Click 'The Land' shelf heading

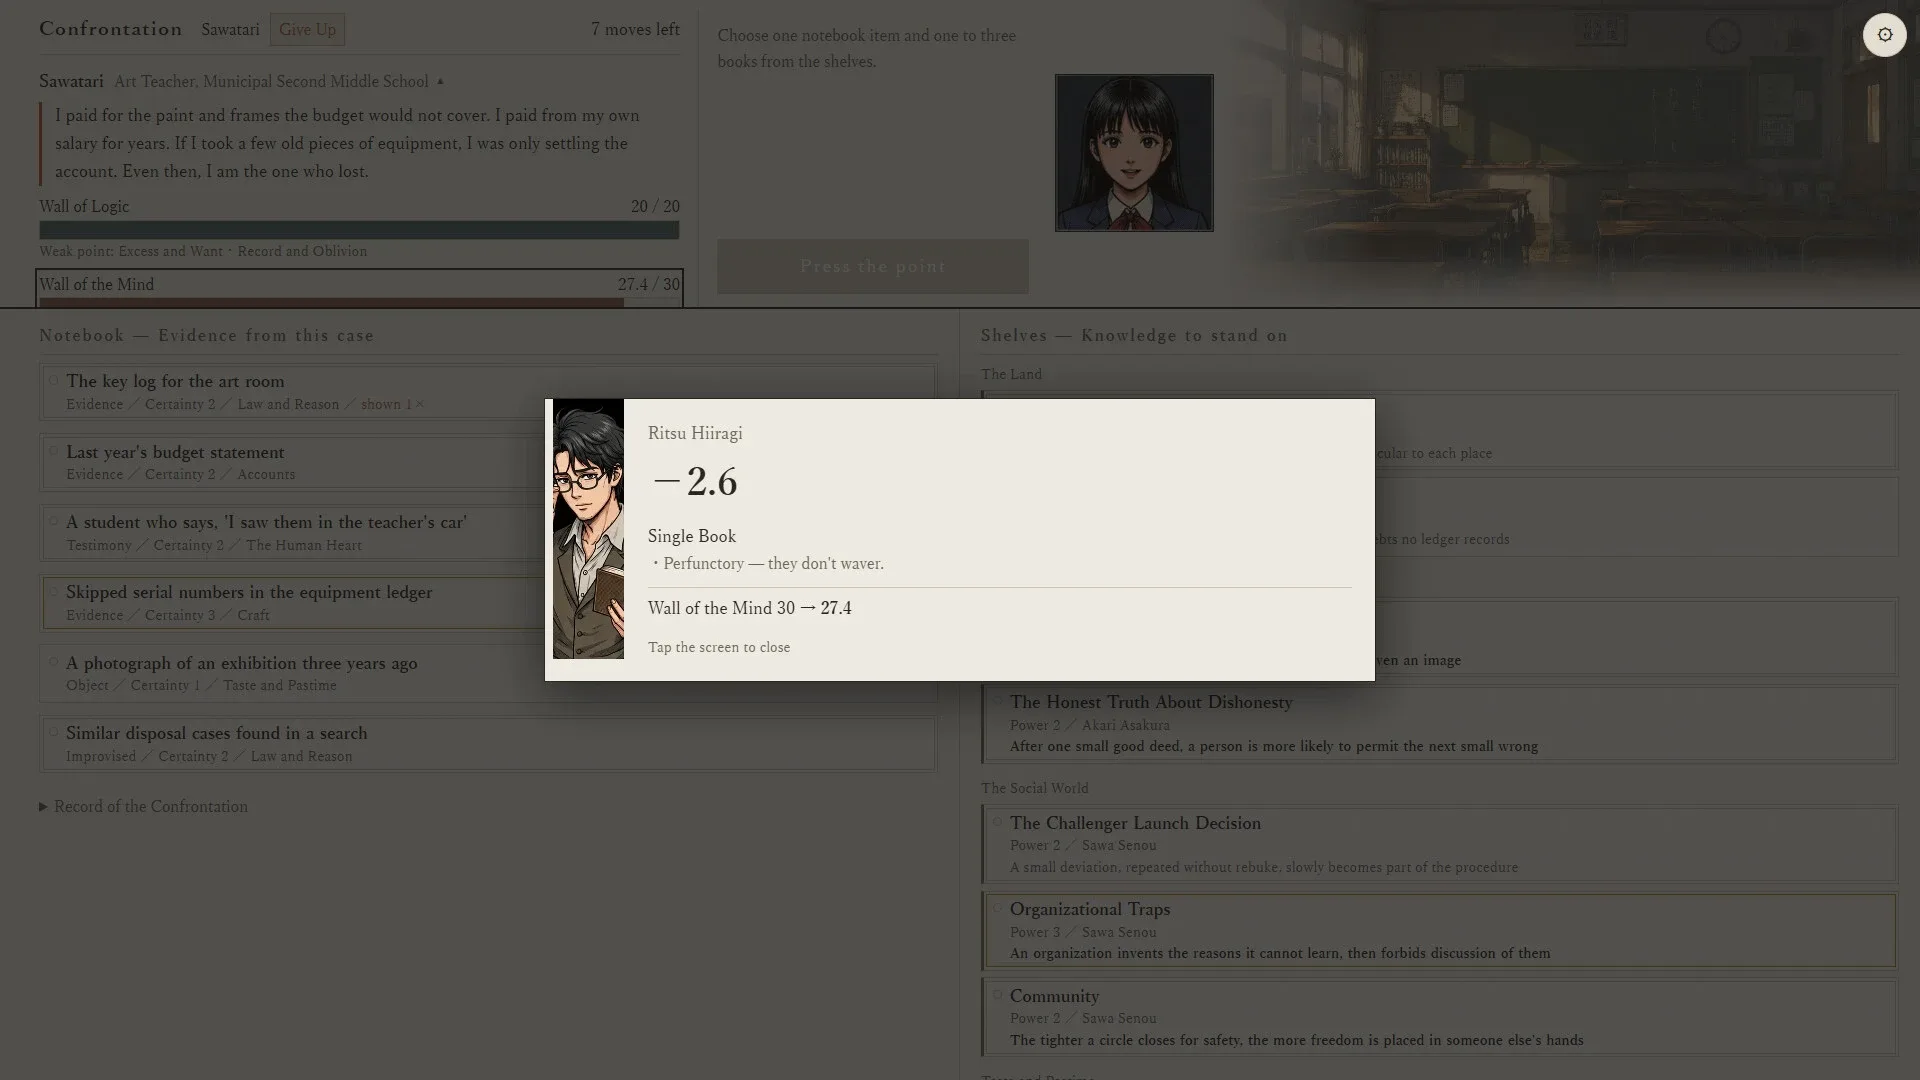click(x=1011, y=374)
